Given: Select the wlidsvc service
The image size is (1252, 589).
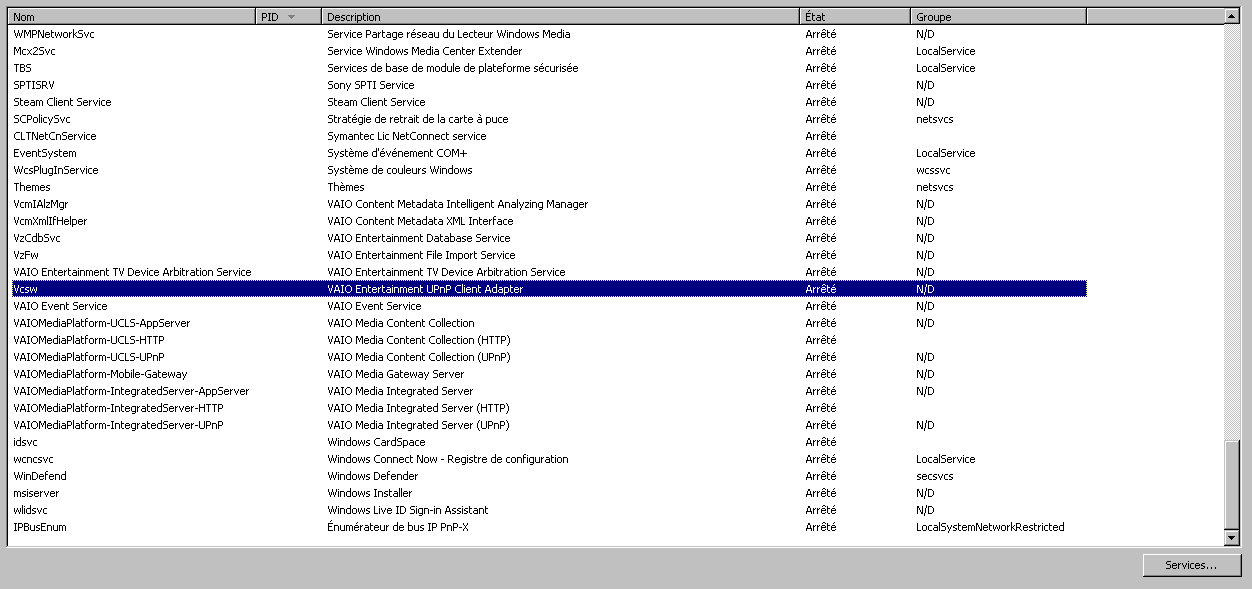Looking at the screenshot, I should click(30, 510).
